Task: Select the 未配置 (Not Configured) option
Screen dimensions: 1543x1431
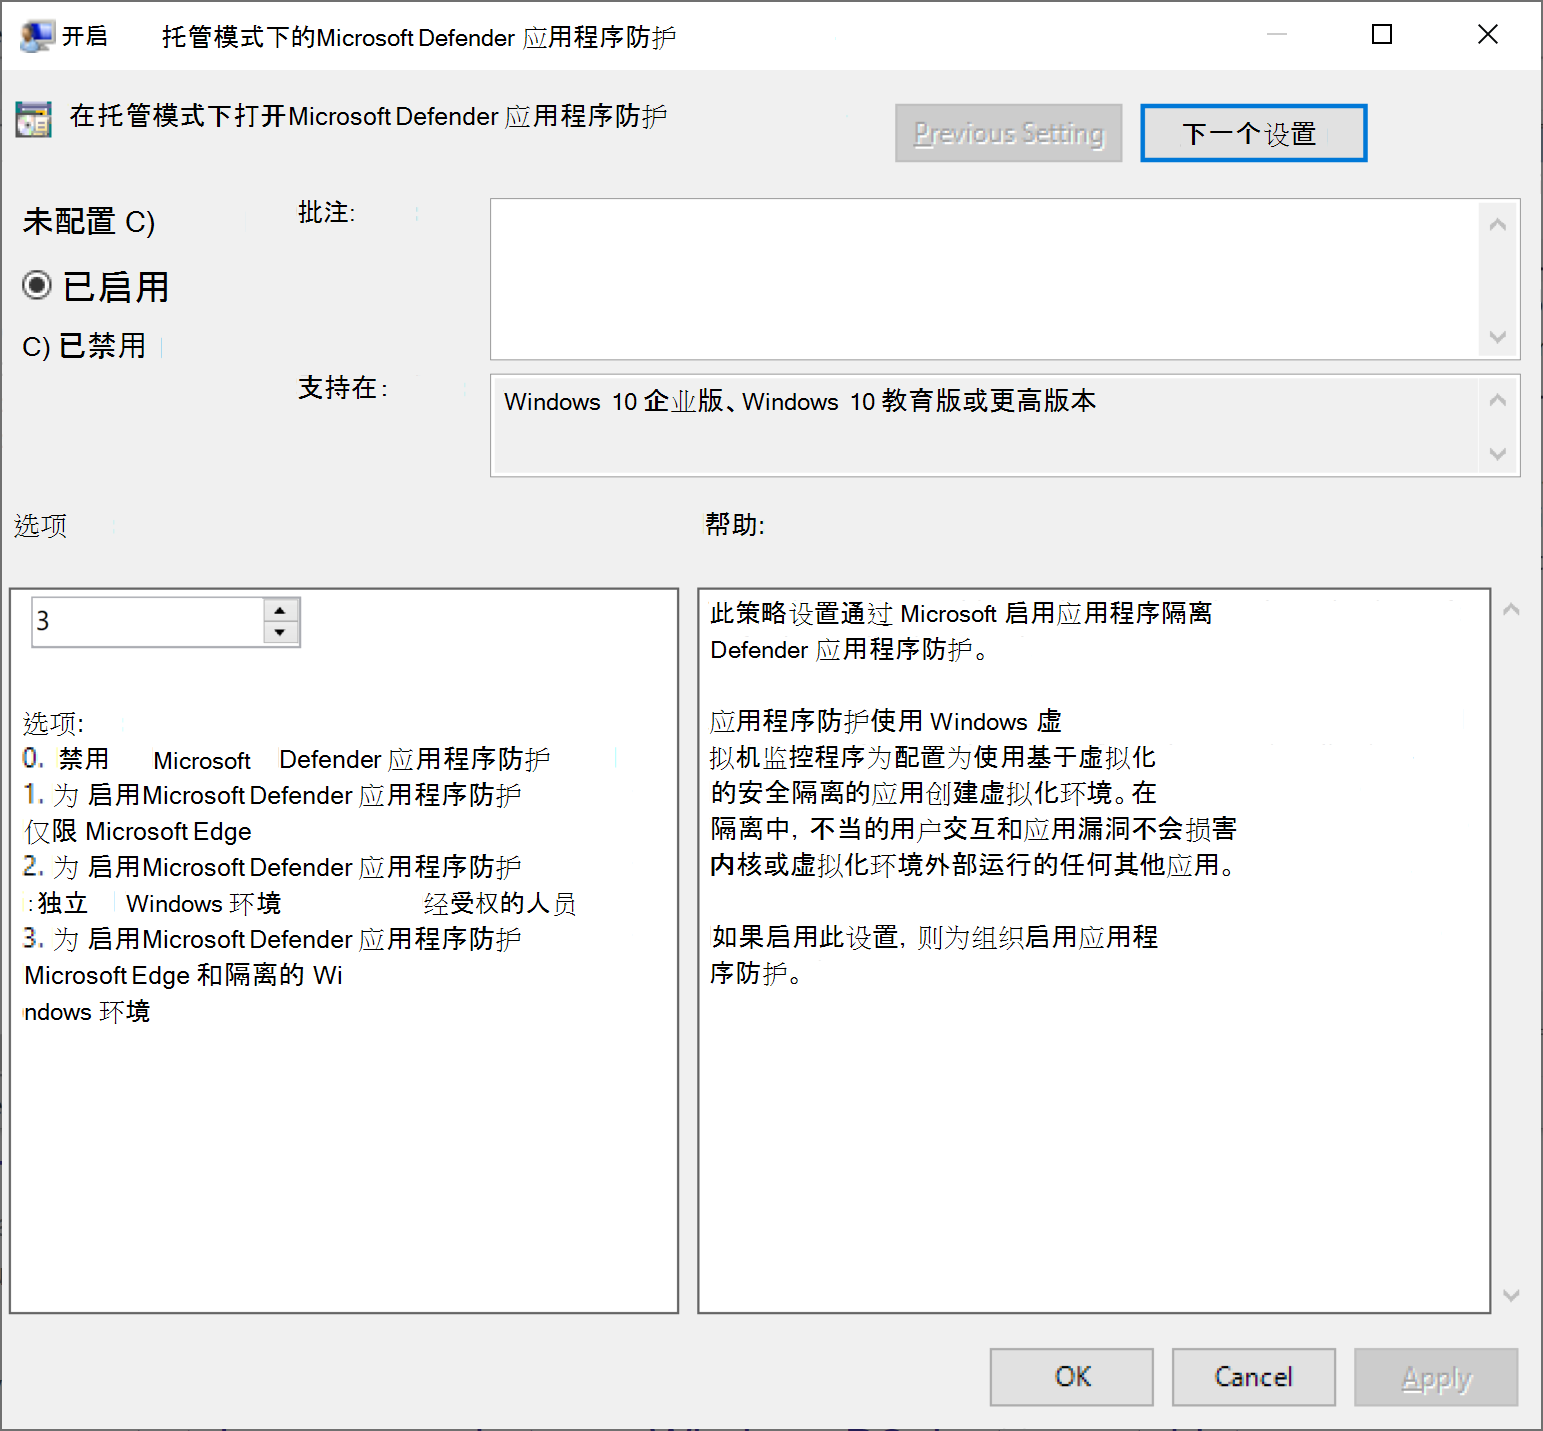Action: coord(88,221)
